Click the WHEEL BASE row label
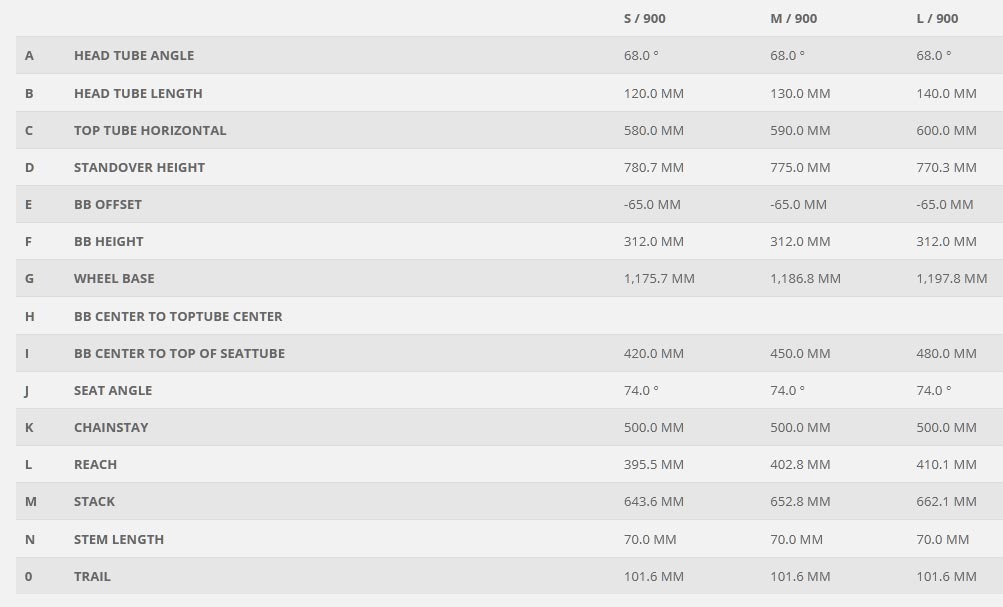This screenshot has width=1003, height=607. [114, 278]
